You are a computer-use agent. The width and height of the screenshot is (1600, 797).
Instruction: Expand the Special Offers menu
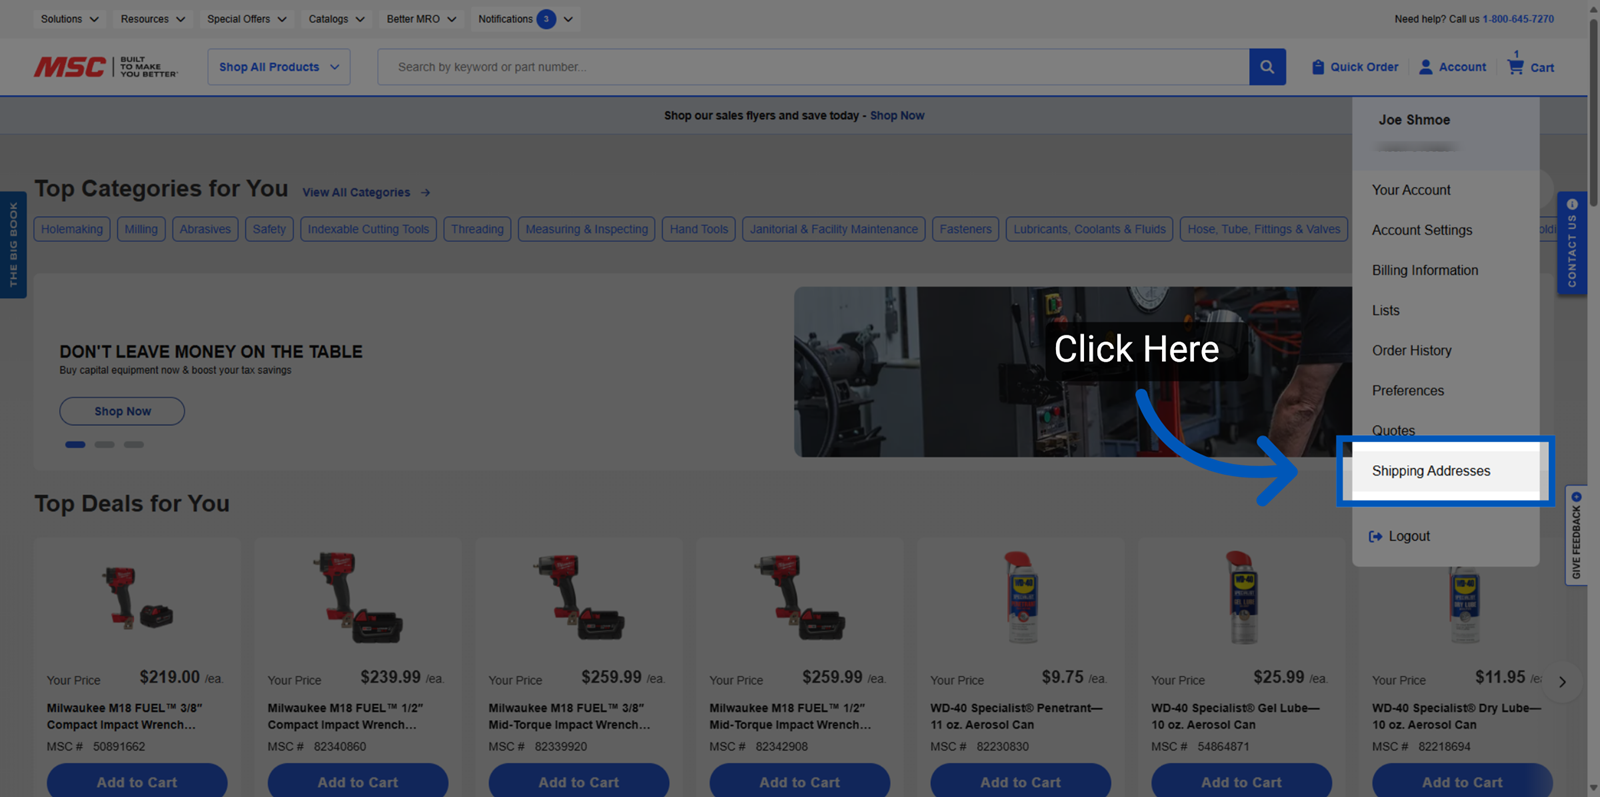247,19
